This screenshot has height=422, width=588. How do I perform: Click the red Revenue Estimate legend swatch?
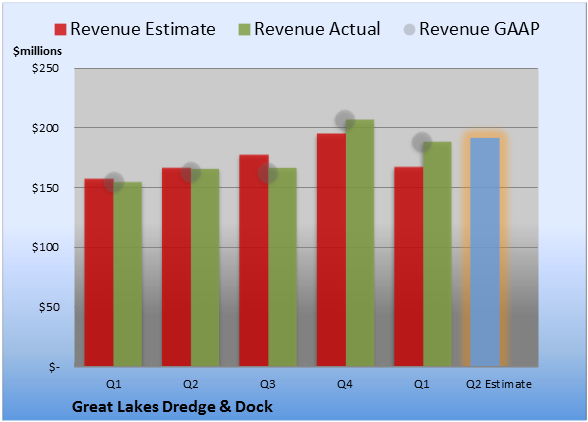point(60,29)
